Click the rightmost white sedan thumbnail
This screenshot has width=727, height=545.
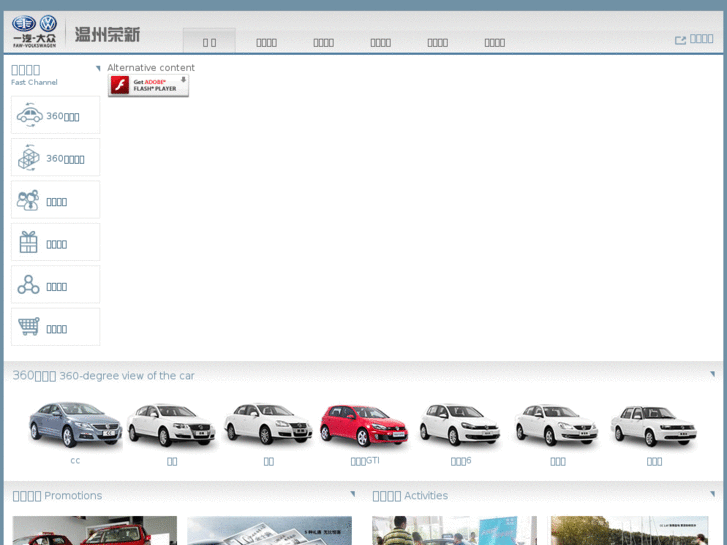pyautogui.click(x=654, y=425)
